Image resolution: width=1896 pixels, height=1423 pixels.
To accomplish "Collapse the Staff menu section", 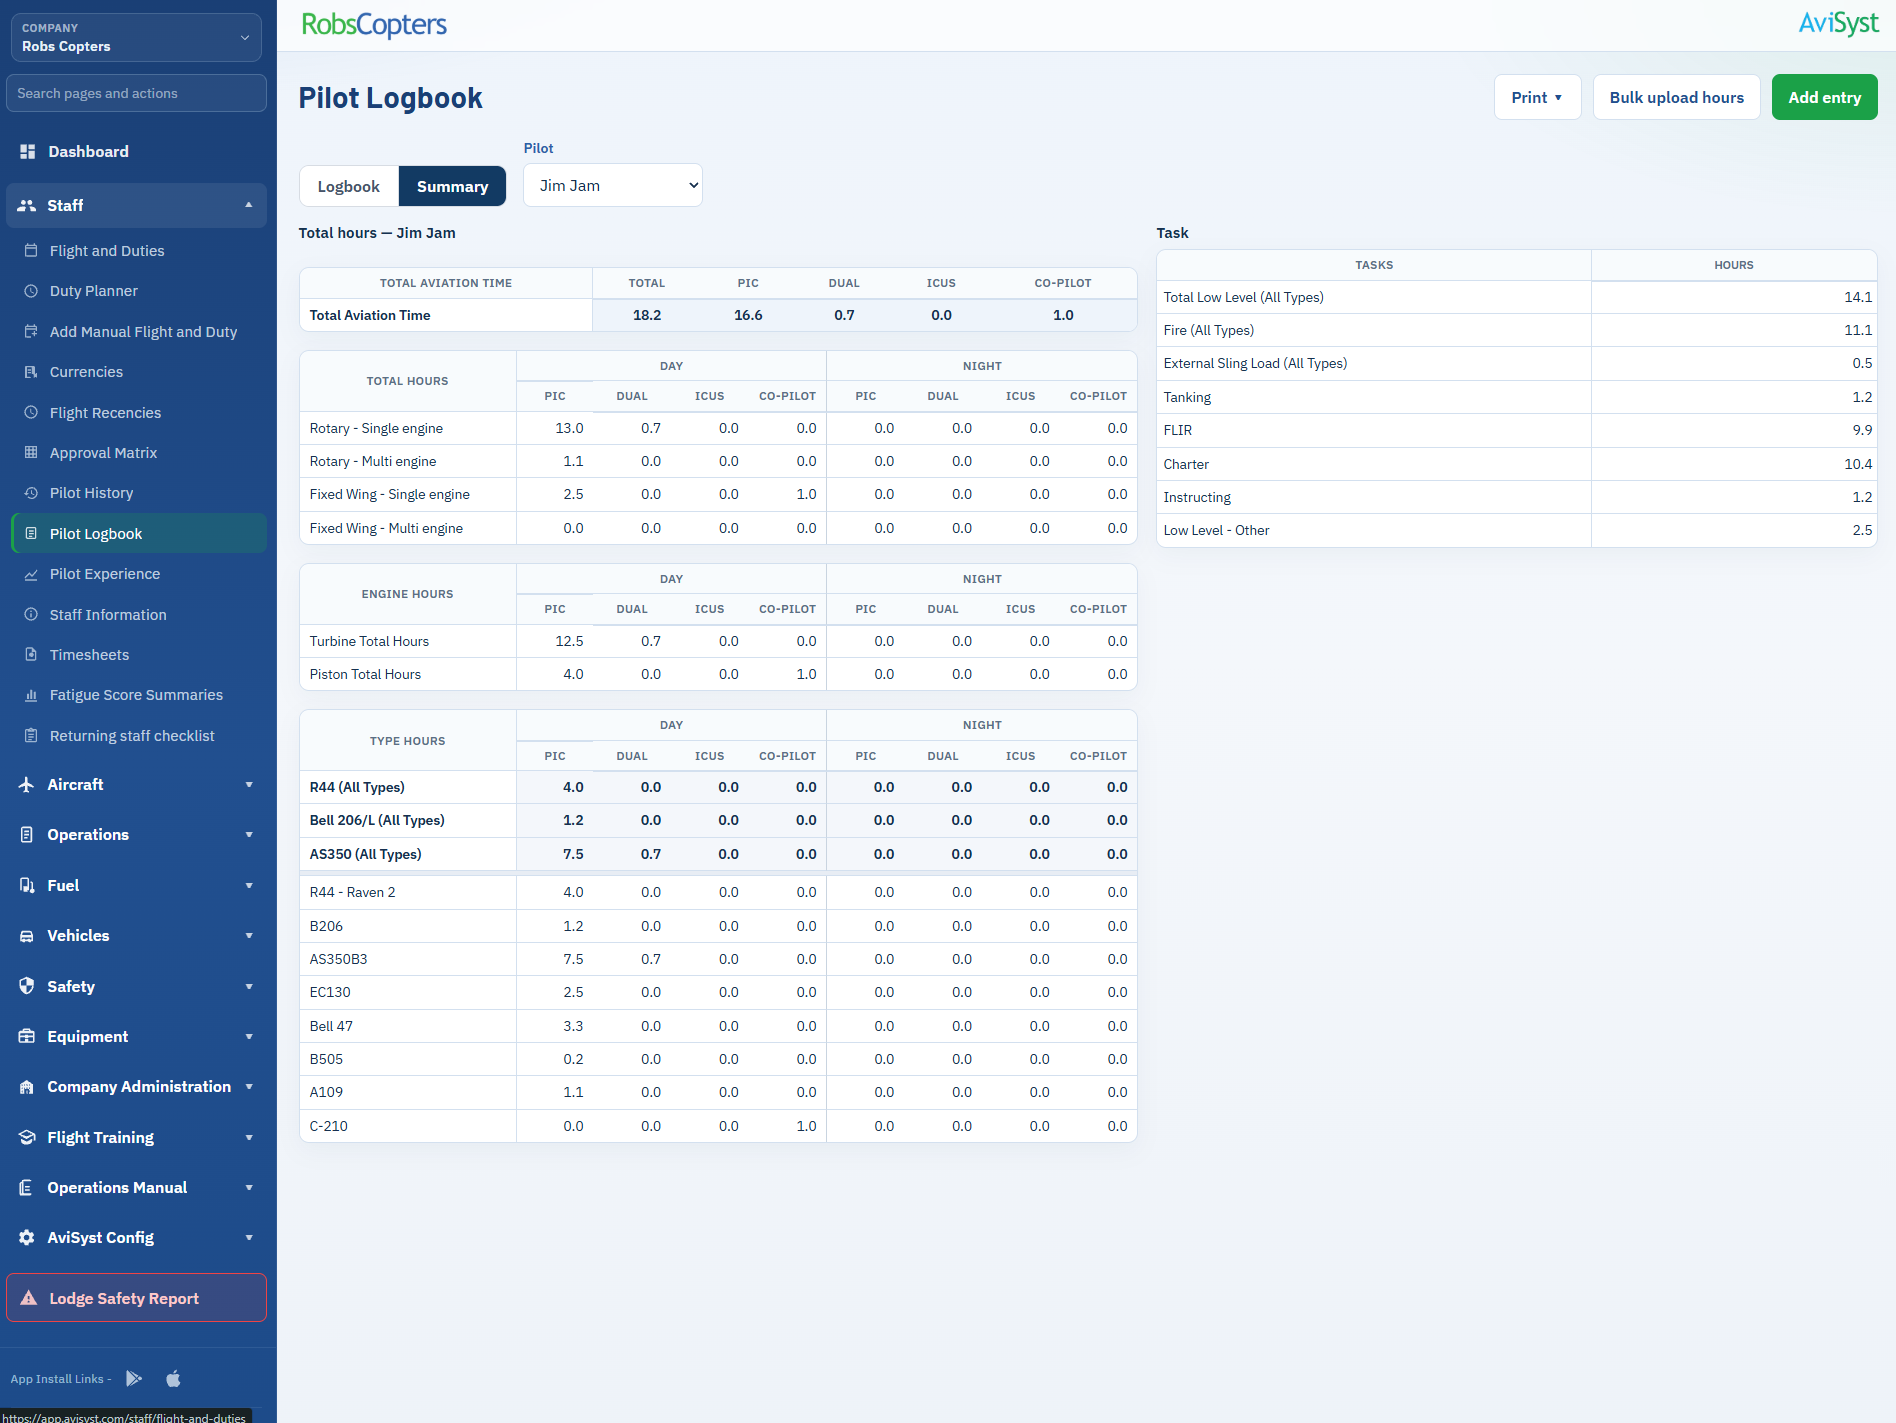I will 249,205.
